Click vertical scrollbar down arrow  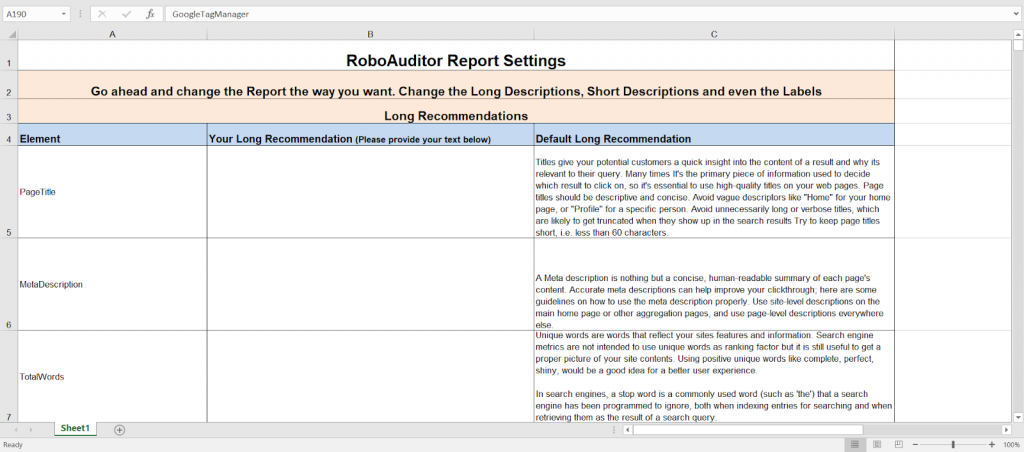coord(1018,417)
